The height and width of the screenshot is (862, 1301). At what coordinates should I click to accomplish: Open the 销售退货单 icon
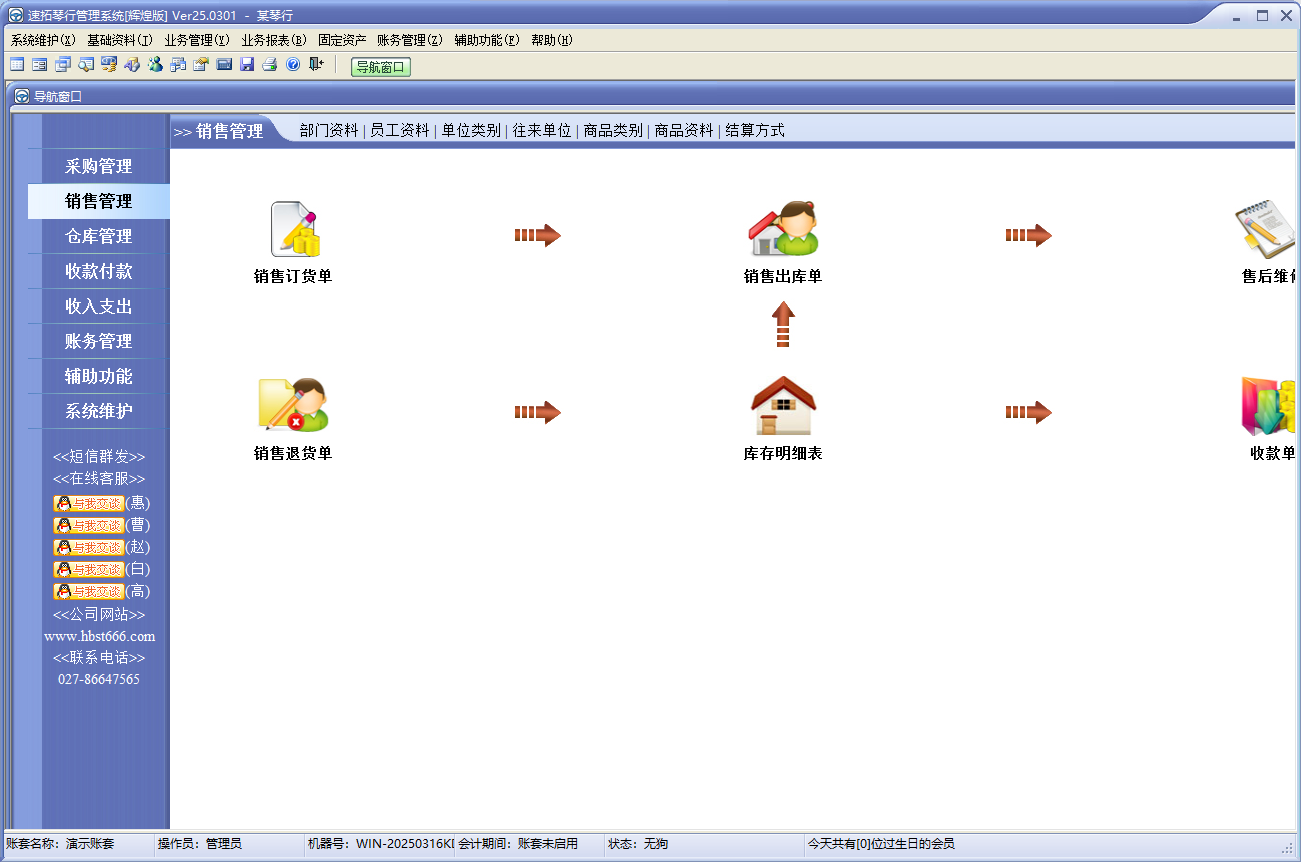293,405
